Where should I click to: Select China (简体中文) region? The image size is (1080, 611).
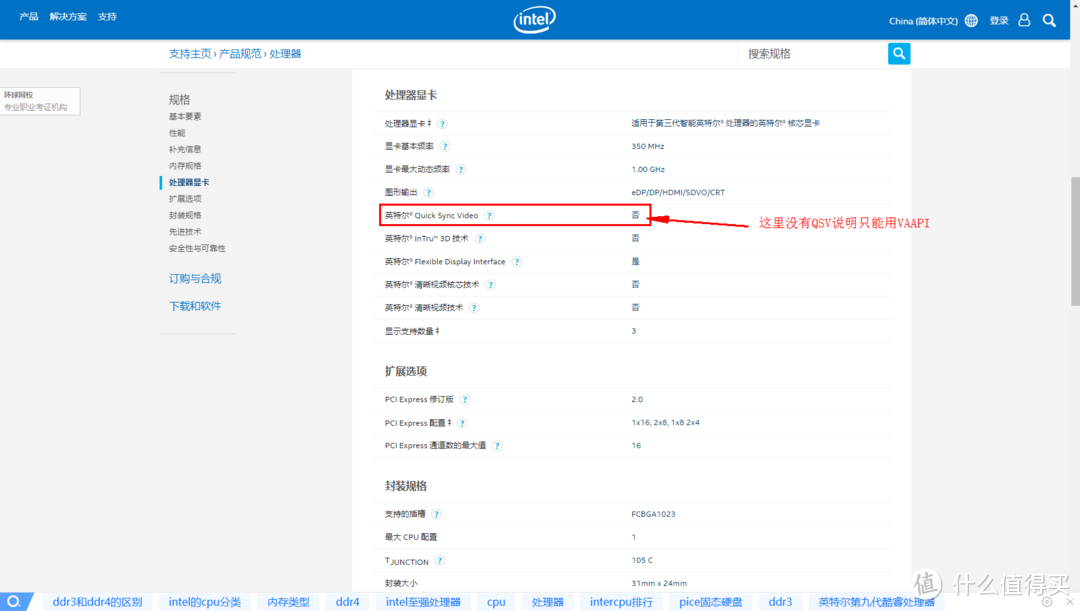[923, 21]
